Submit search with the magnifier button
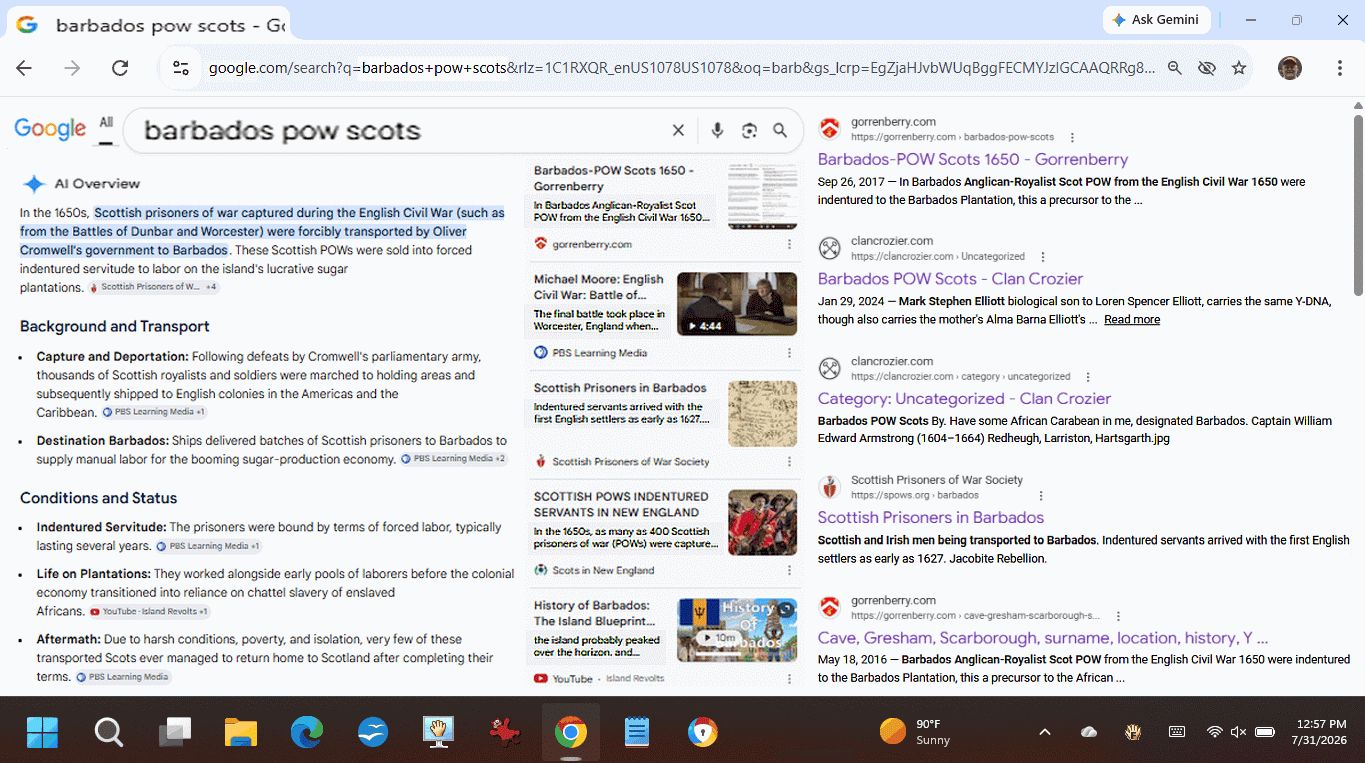 point(780,130)
